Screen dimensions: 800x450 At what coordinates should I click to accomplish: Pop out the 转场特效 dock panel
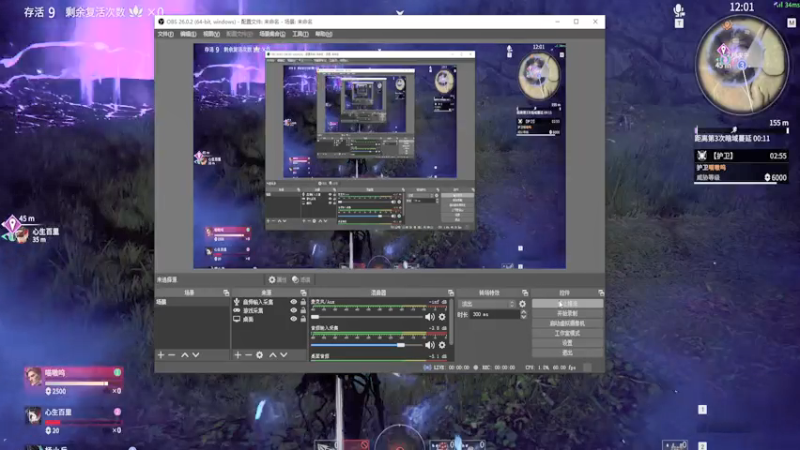[524, 293]
